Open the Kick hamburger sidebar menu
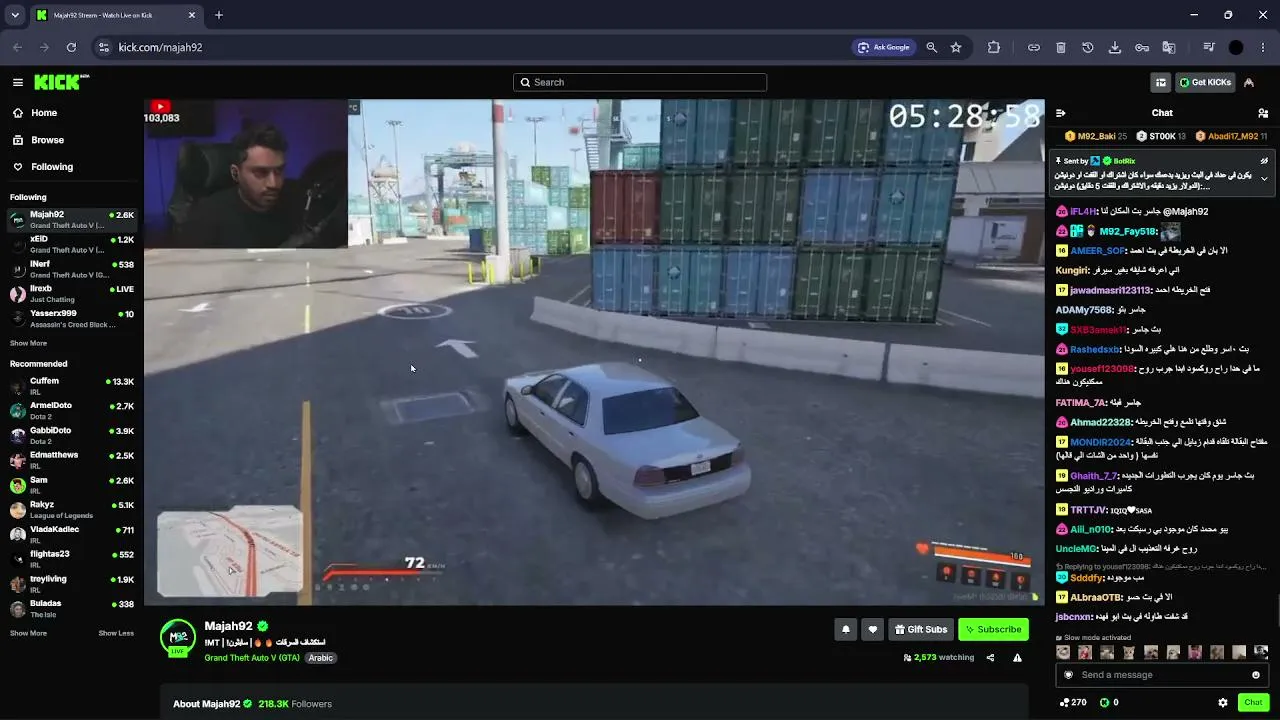 (18, 83)
